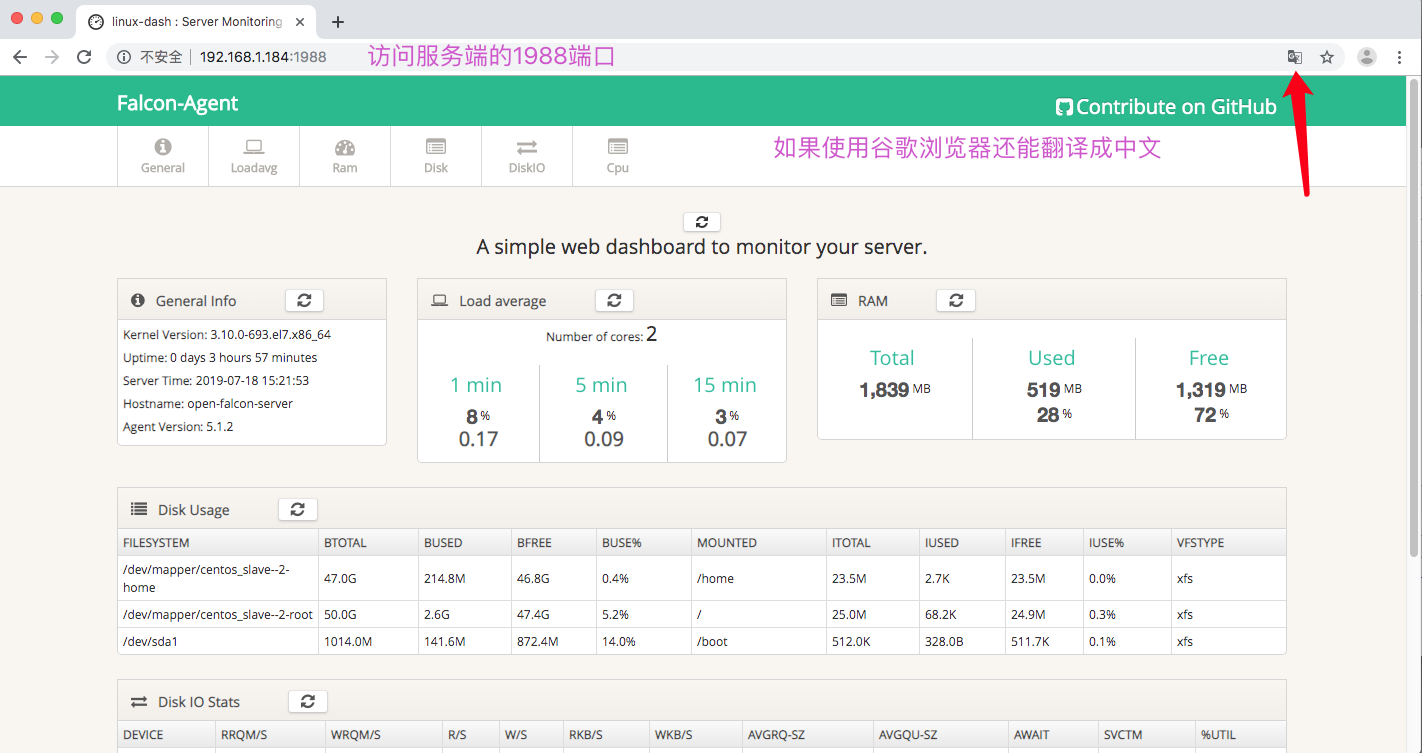The image size is (1422, 753).
Task: Open the Ram nav tab
Action: [x=345, y=156]
